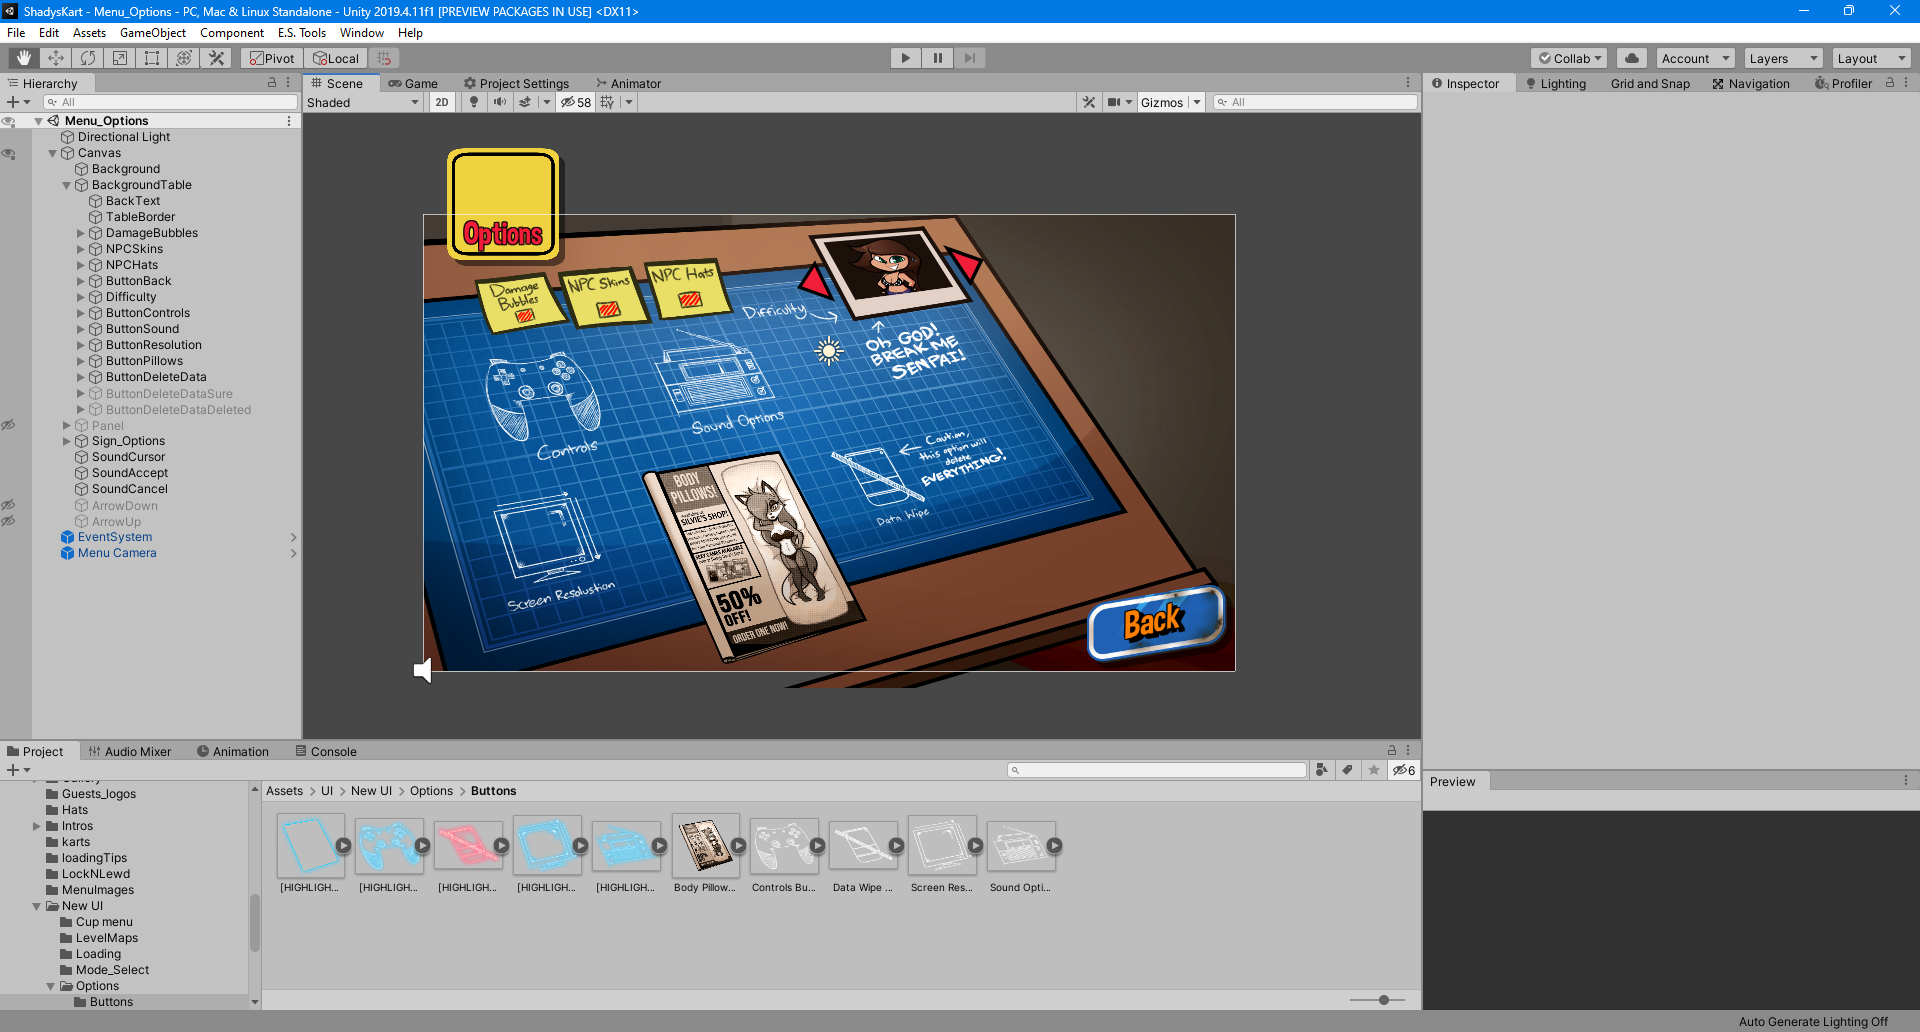Click the Play button to start the game

(x=905, y=58)
